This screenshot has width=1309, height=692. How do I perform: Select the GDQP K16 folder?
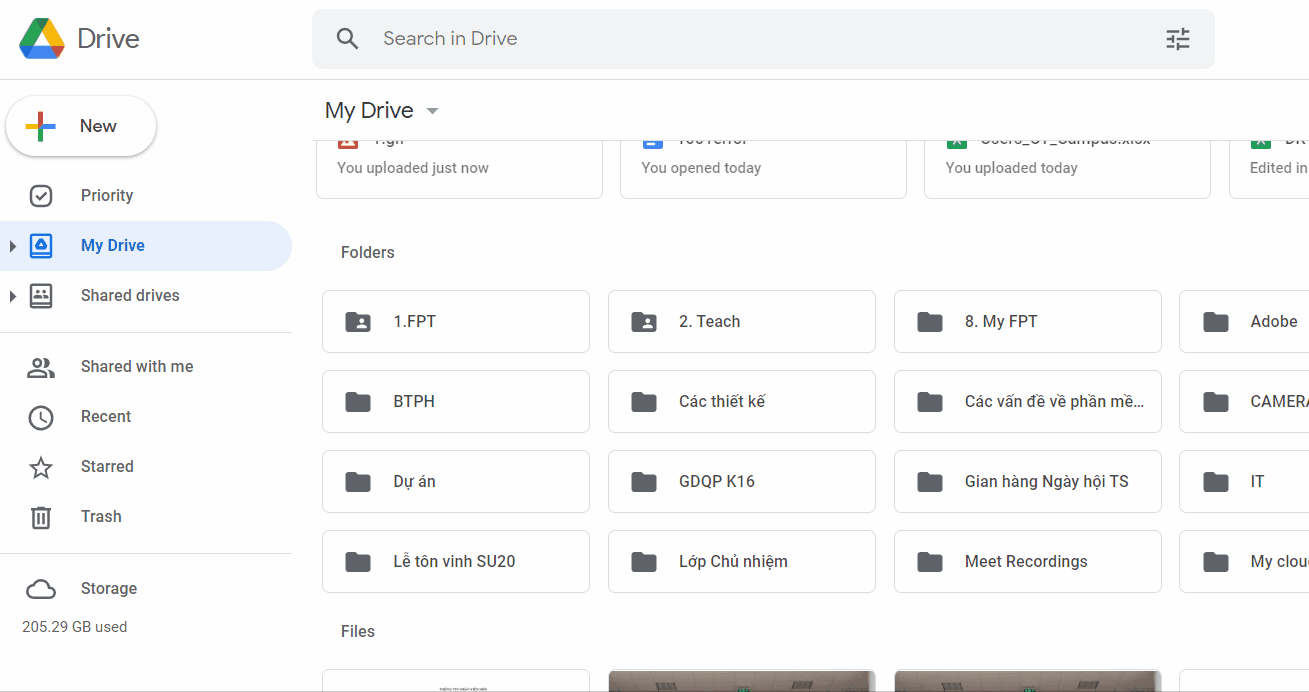click(x=742, y=482)
